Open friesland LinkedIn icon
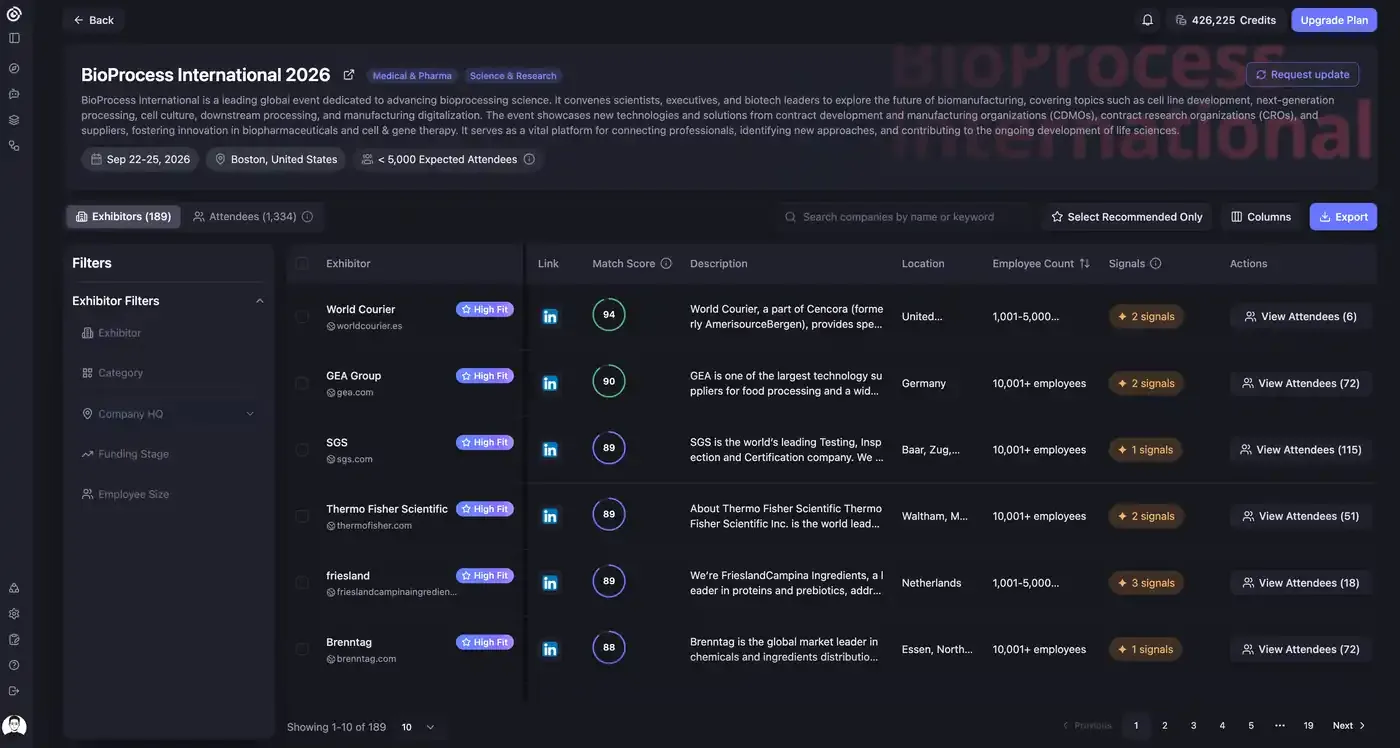 click(x=550, y=583)
